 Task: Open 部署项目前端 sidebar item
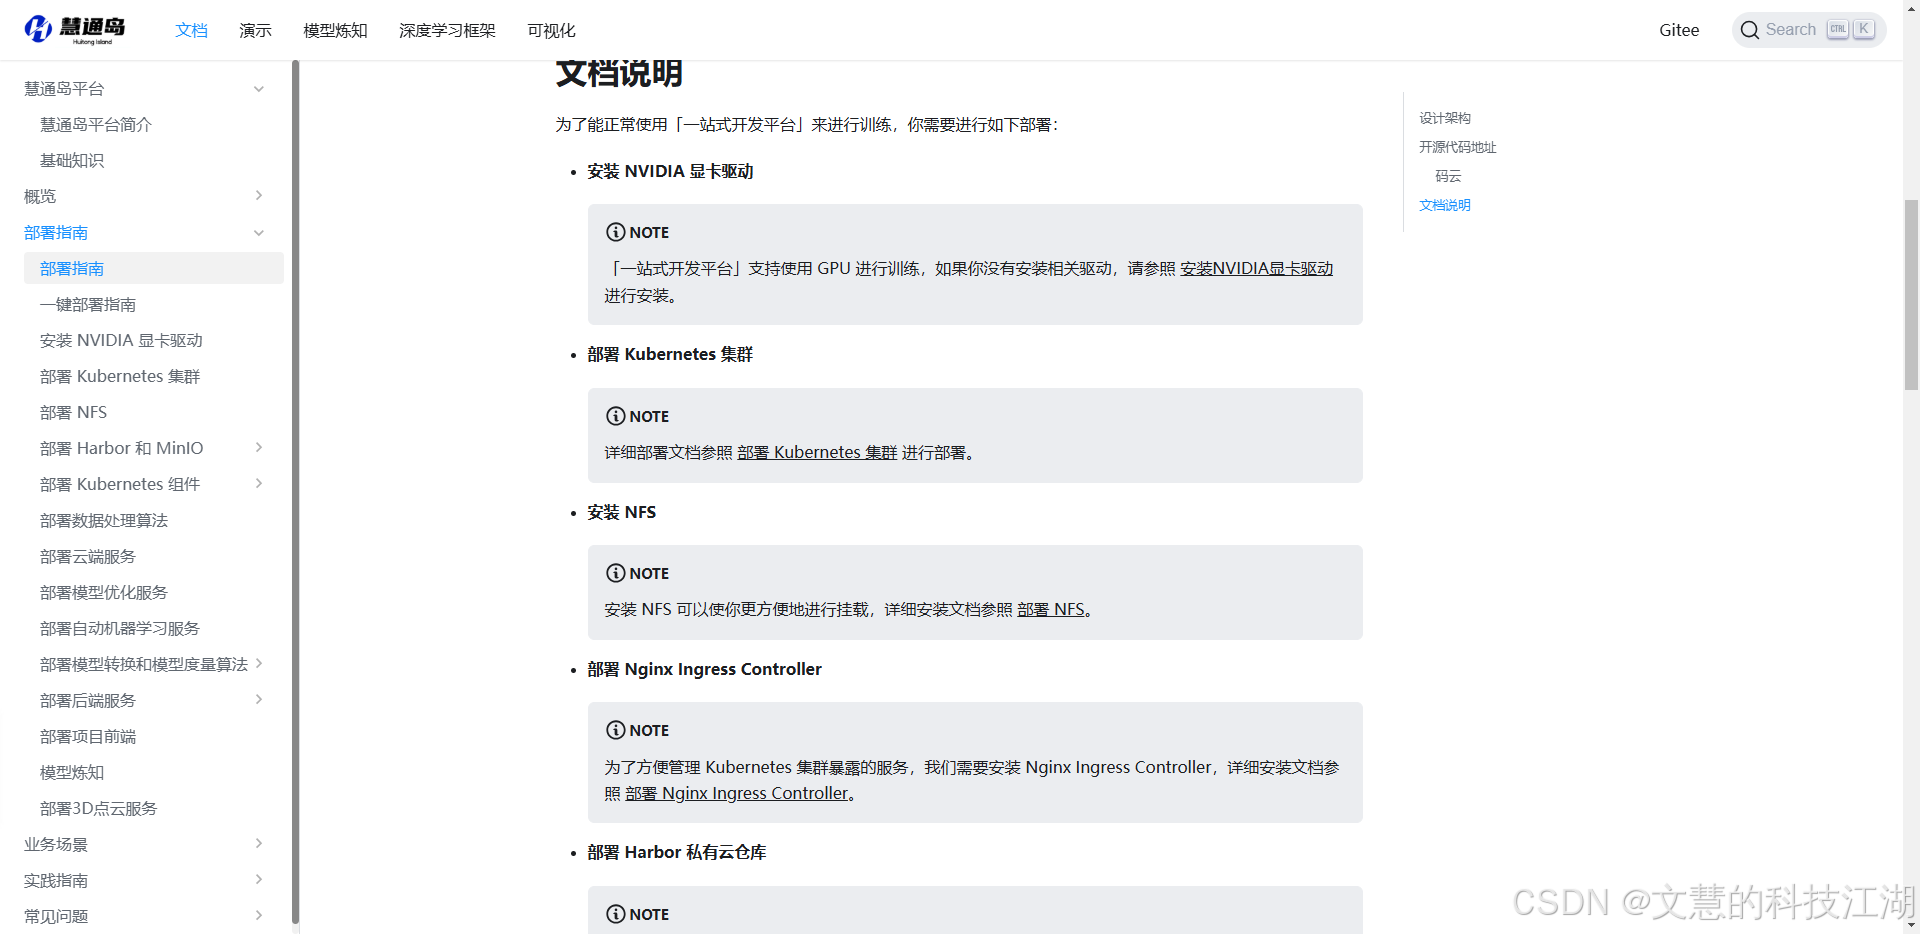(x=88, y=737)
